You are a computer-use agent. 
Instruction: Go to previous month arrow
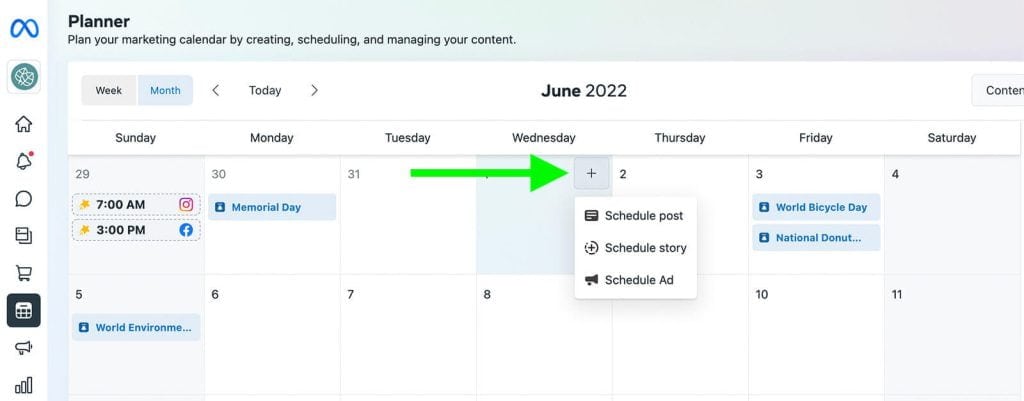click(216, 90)
